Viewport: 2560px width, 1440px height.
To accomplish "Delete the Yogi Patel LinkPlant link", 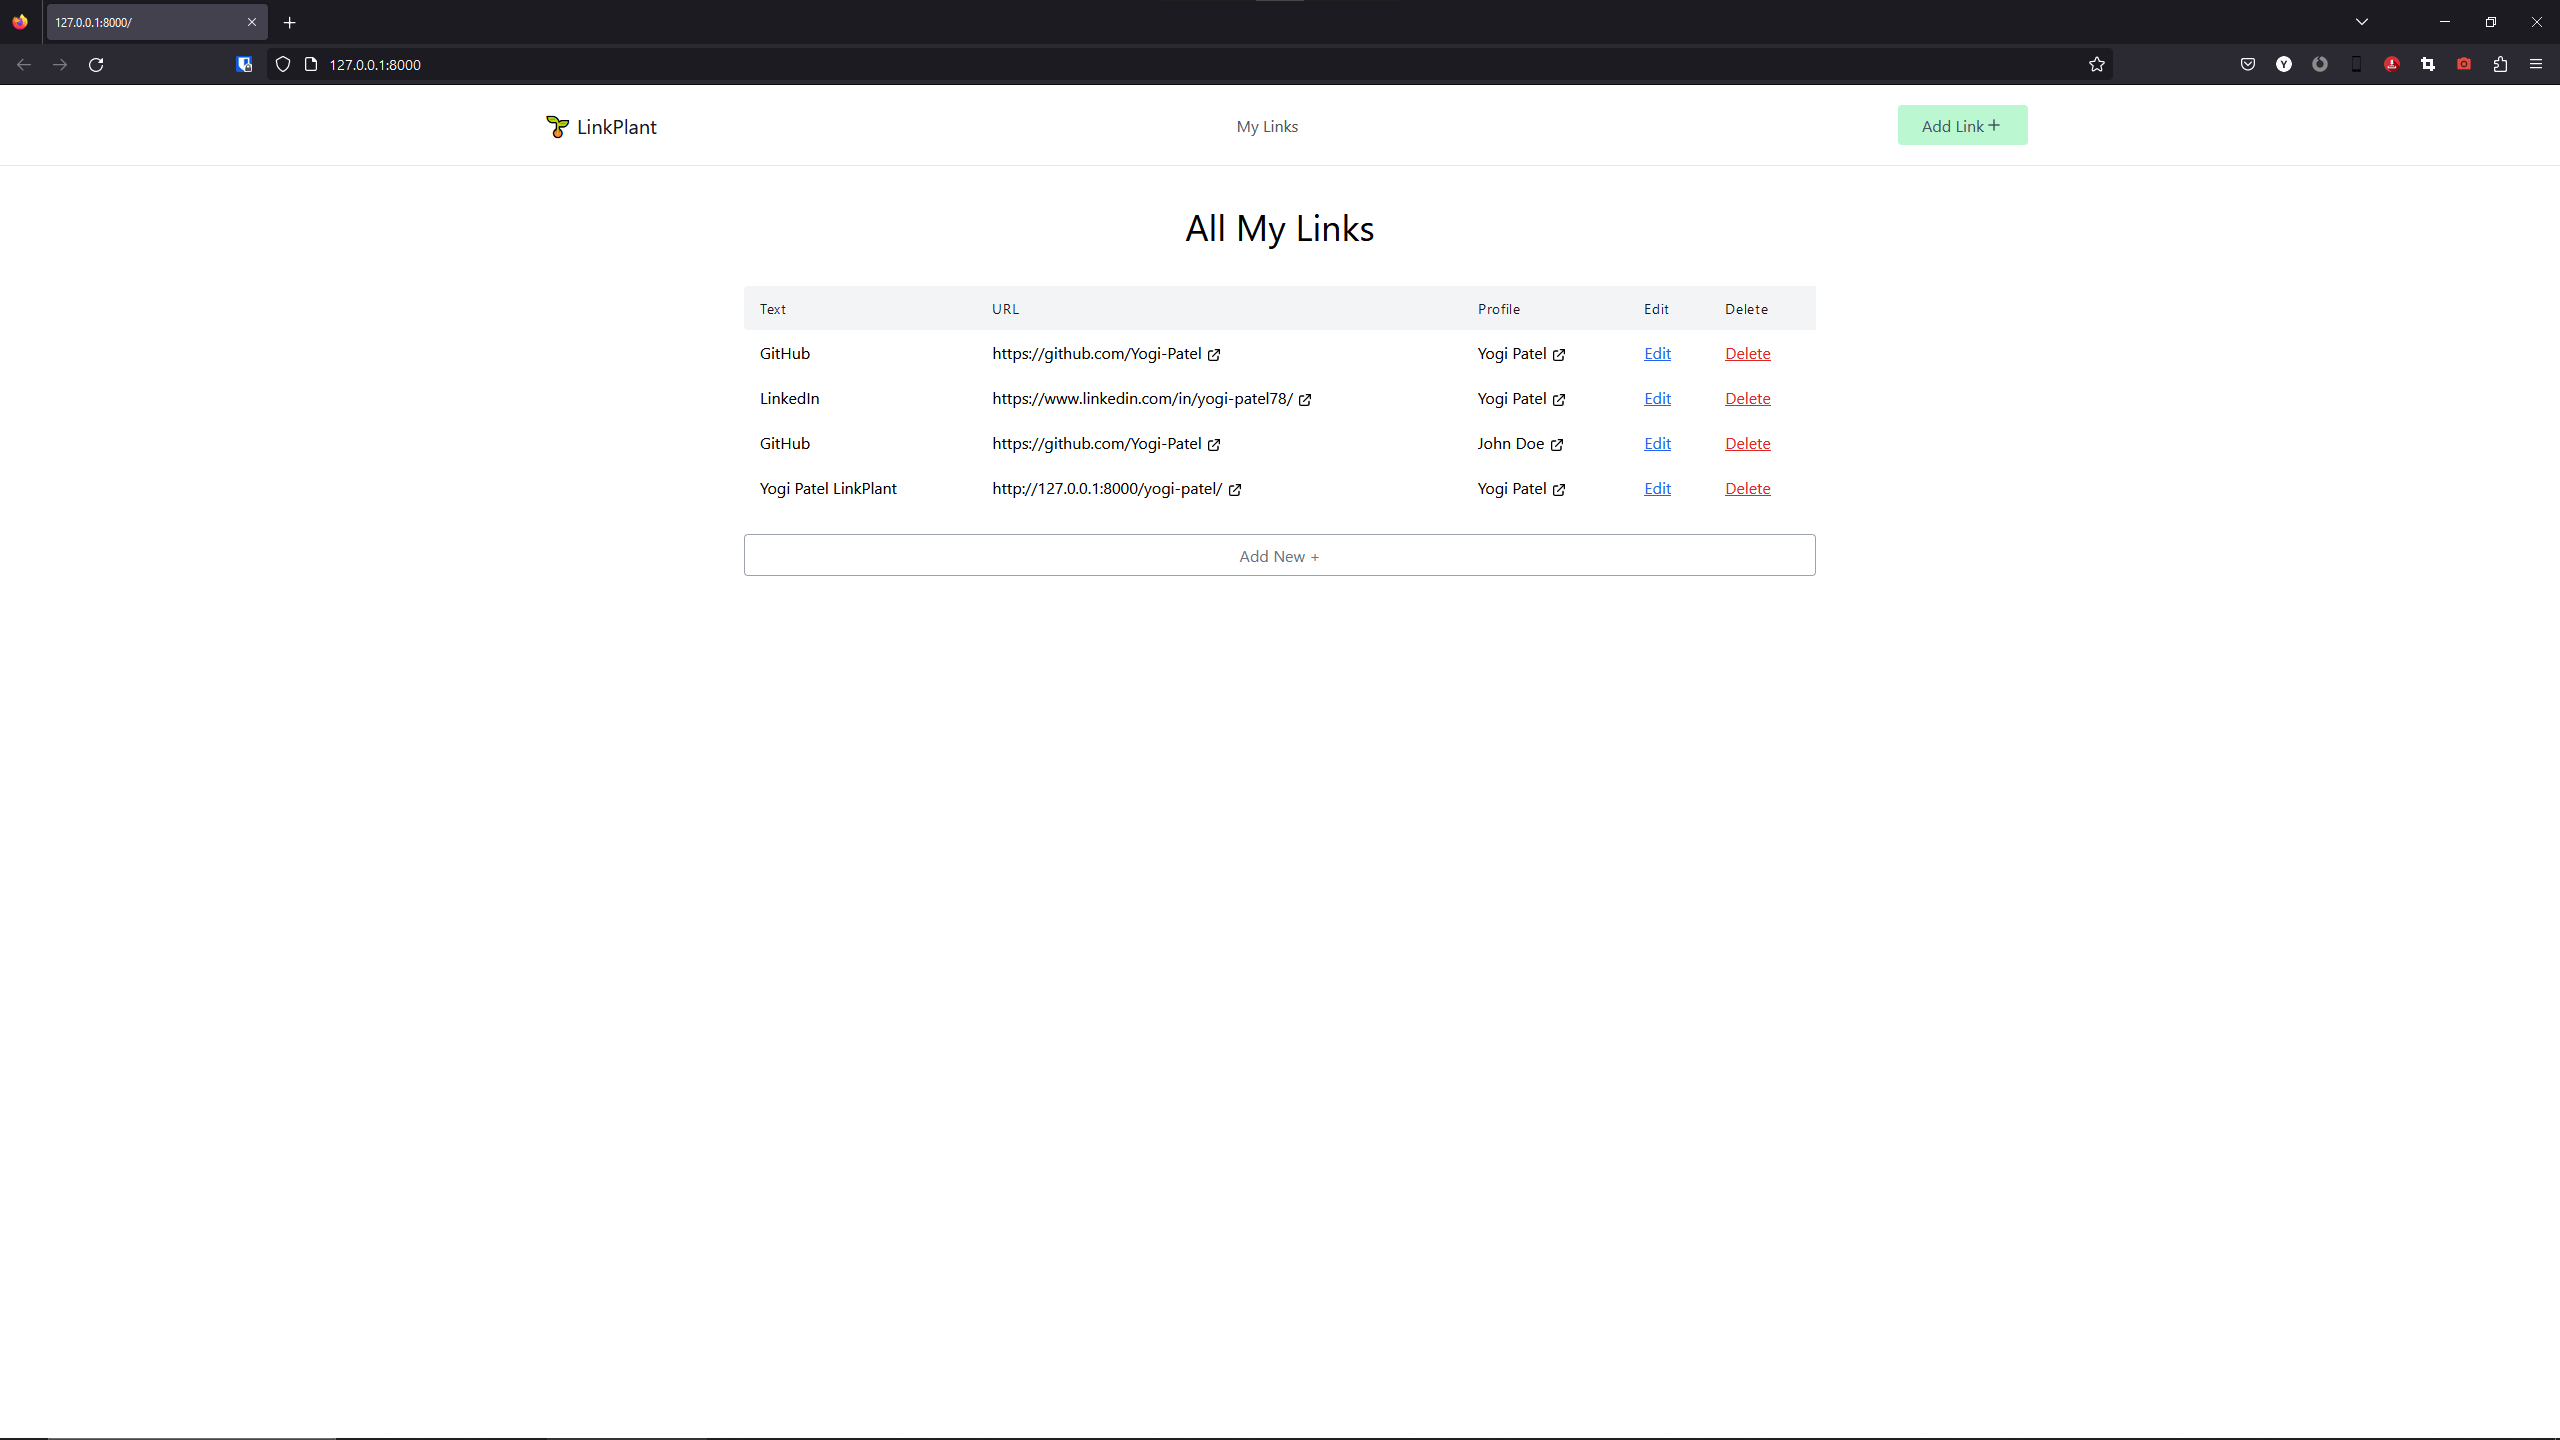I will tap(1747, 489).
